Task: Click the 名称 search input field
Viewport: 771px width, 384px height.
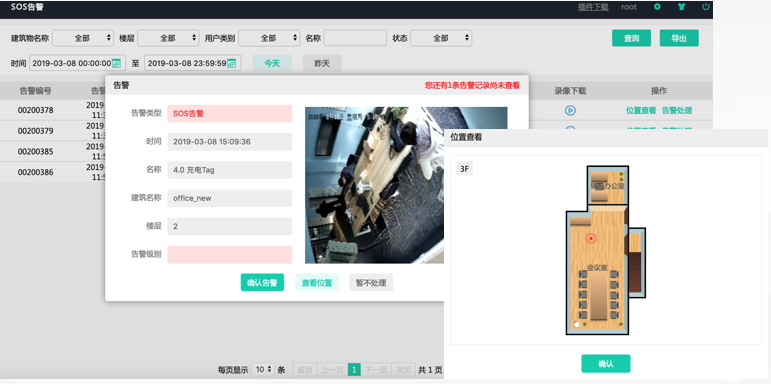Action: pos(355,38)
